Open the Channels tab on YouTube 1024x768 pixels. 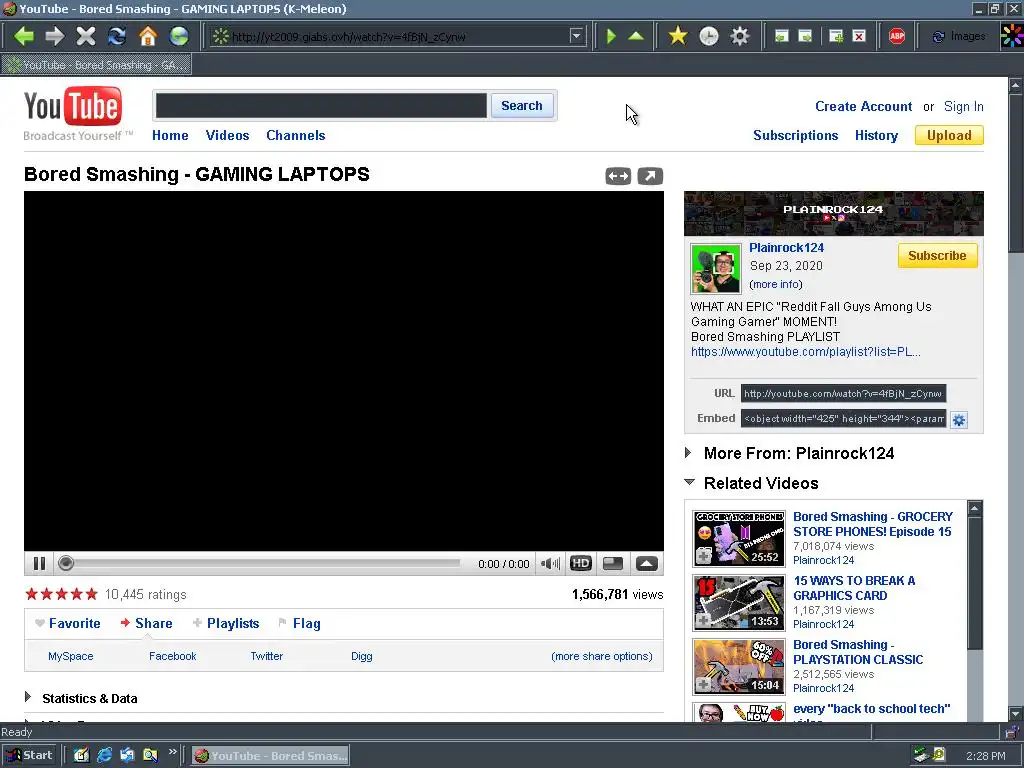click(x=295, y=135)
